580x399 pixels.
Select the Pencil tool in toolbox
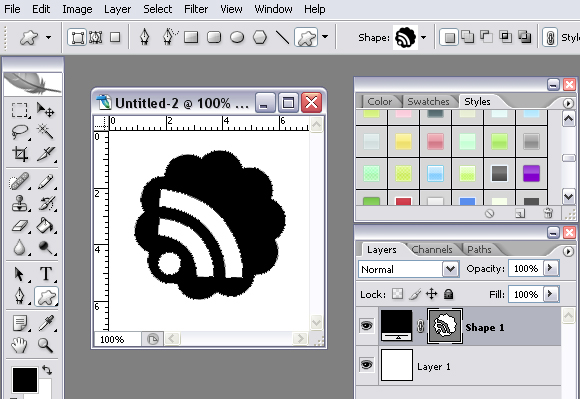click(45, 182)
